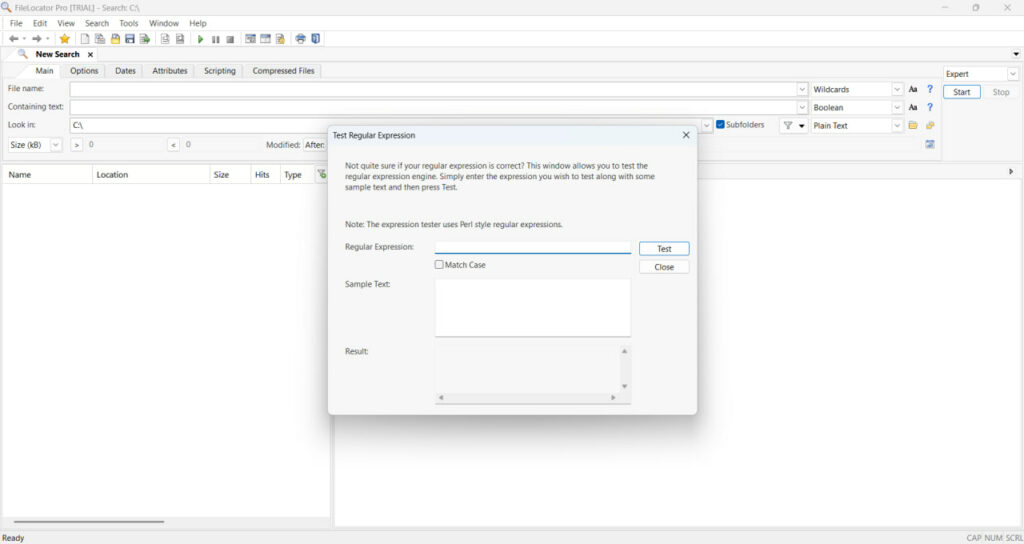Browse for folder using folder icon
The height and width of the screenshot is (544, 1024).
pyautogui.click(x=913, y=125)
